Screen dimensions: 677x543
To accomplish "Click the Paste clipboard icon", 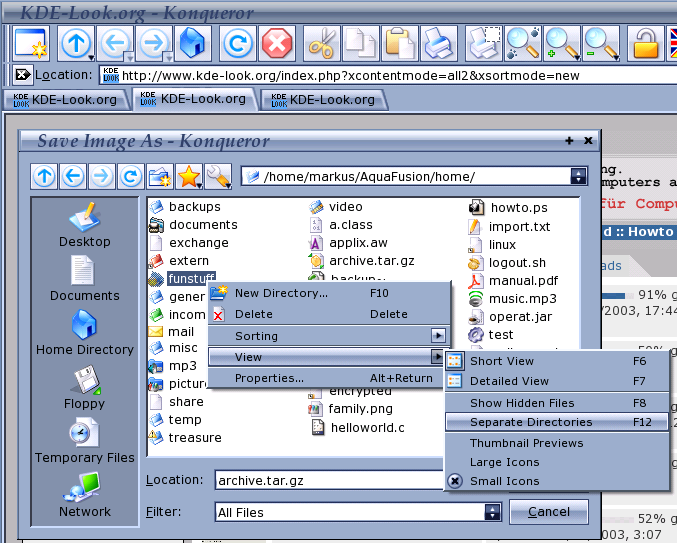I will click(400, 43).
